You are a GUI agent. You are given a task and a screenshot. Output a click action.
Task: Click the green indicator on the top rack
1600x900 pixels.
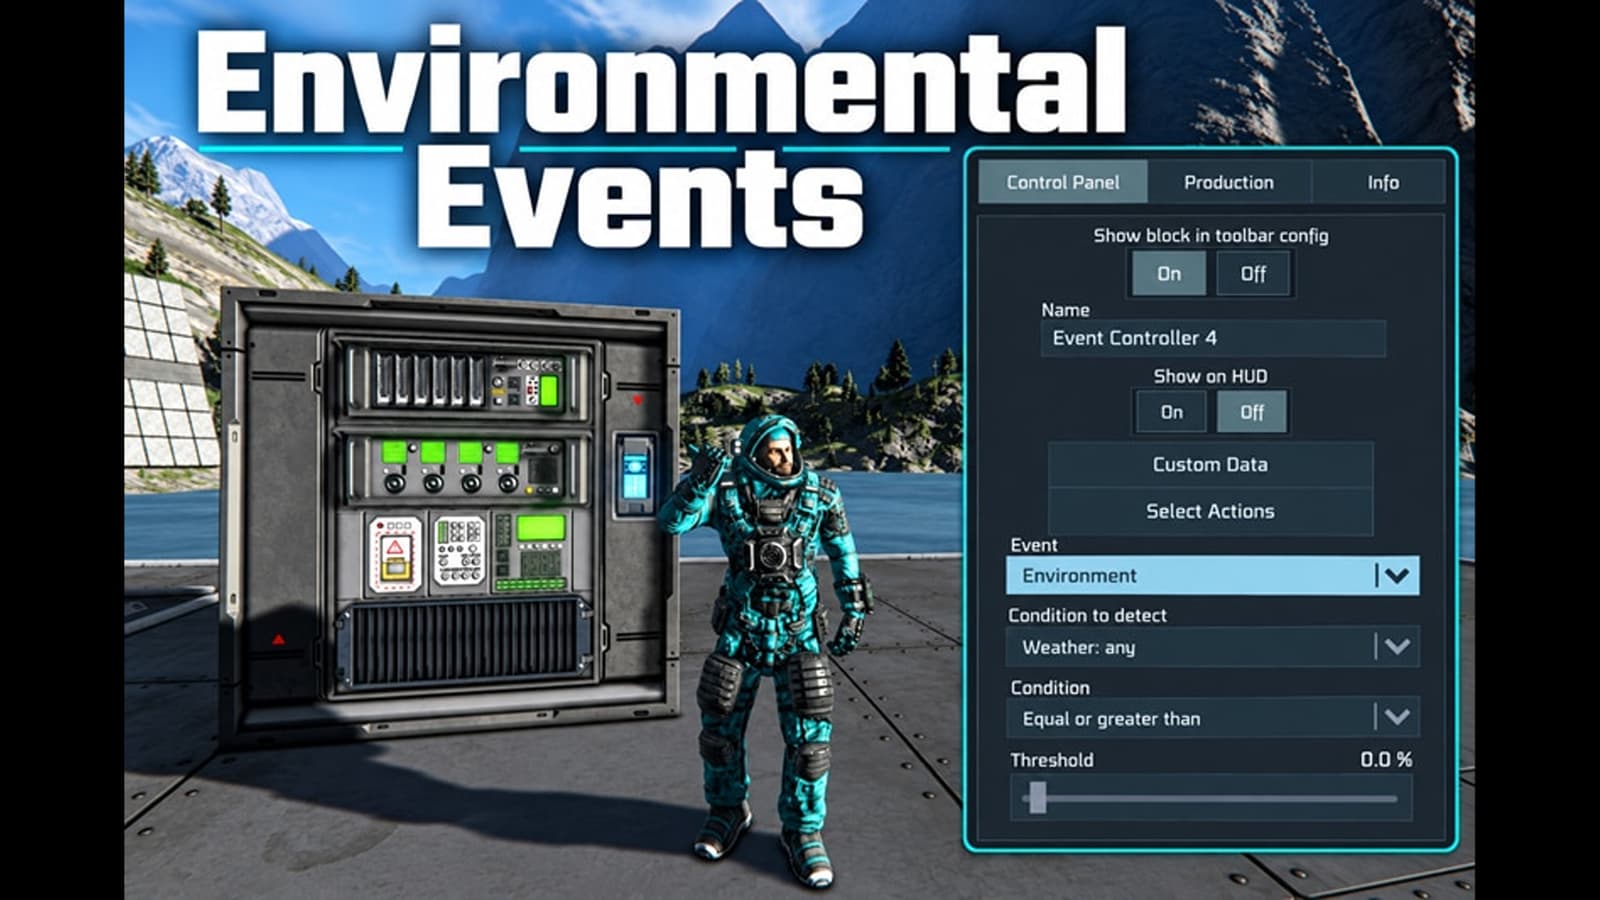[549, 390]
